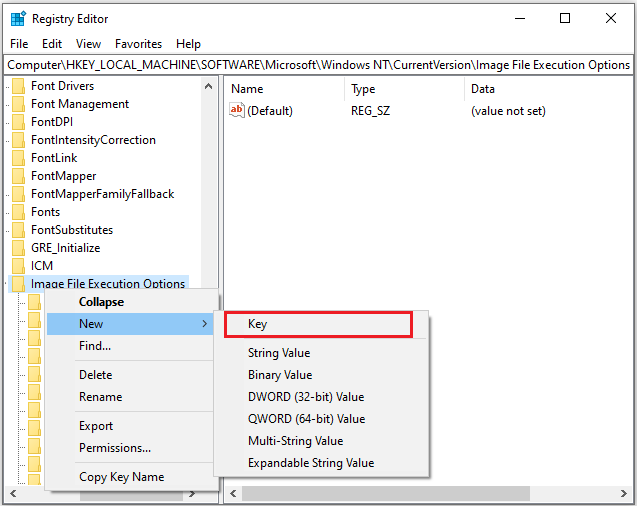Click the New submenu arrow
The width and height of the screenshot is (637, 506).
pos(204,324)
